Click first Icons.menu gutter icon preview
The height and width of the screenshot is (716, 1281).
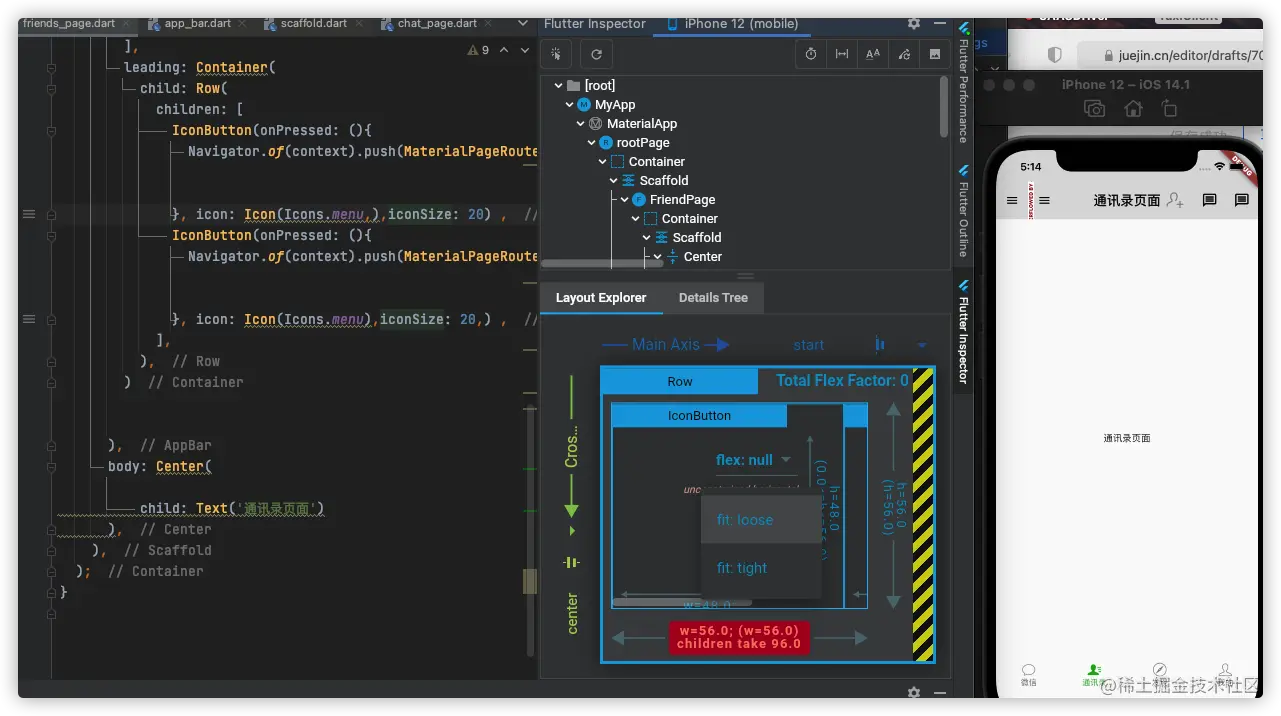click(28, 214)
